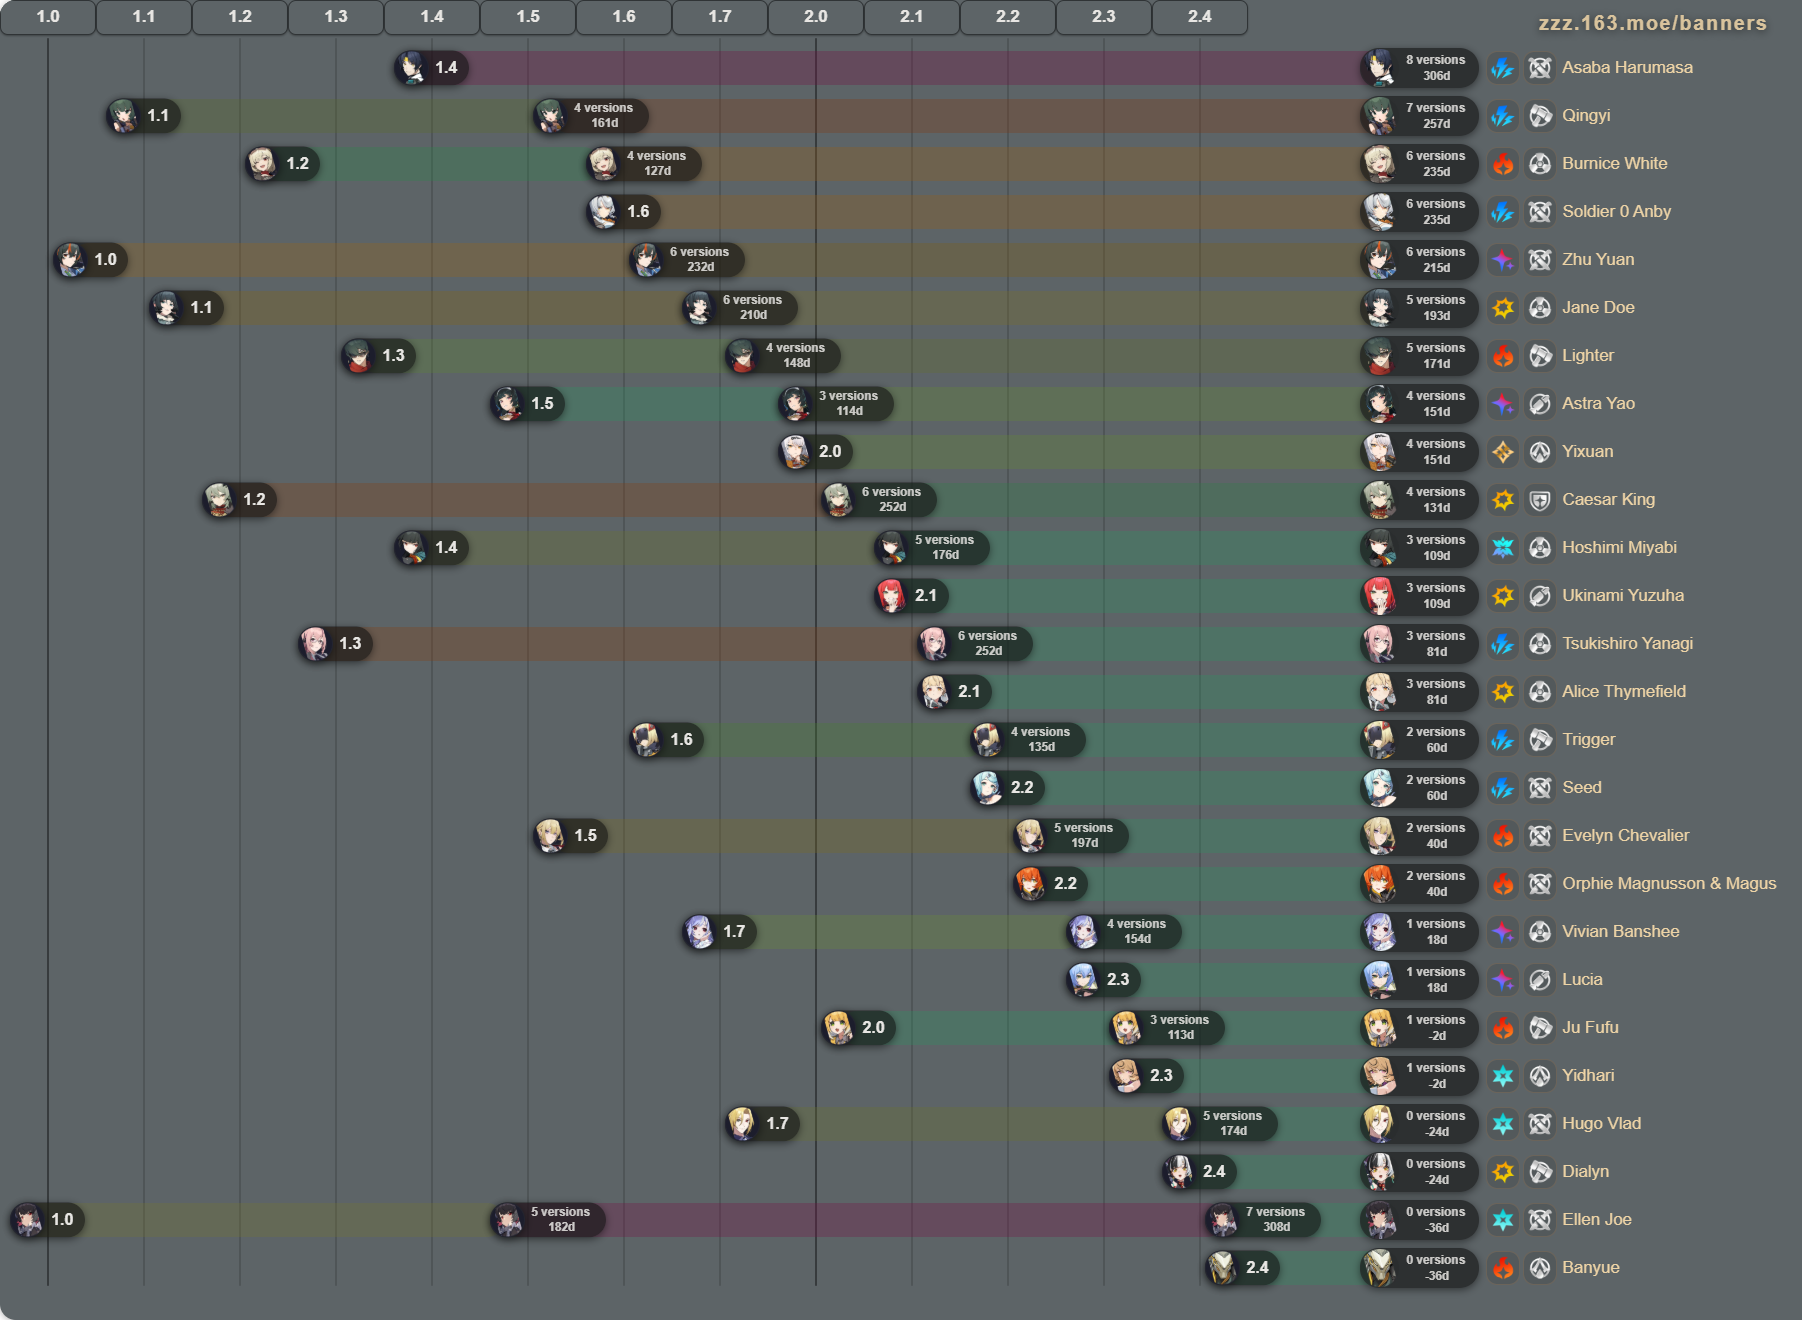
Task: Select Yixuan's '4 versions 151d' status badge
Action: click(1419, 452)
